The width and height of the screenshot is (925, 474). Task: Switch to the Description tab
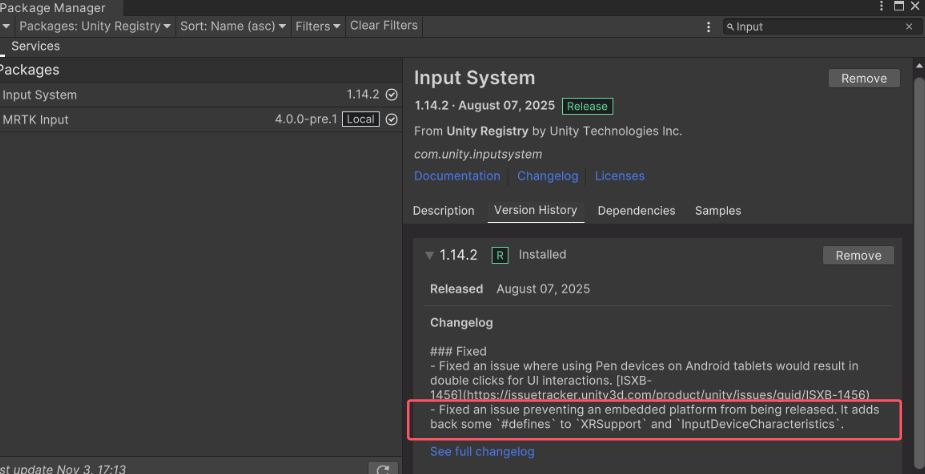coord(444,211)
